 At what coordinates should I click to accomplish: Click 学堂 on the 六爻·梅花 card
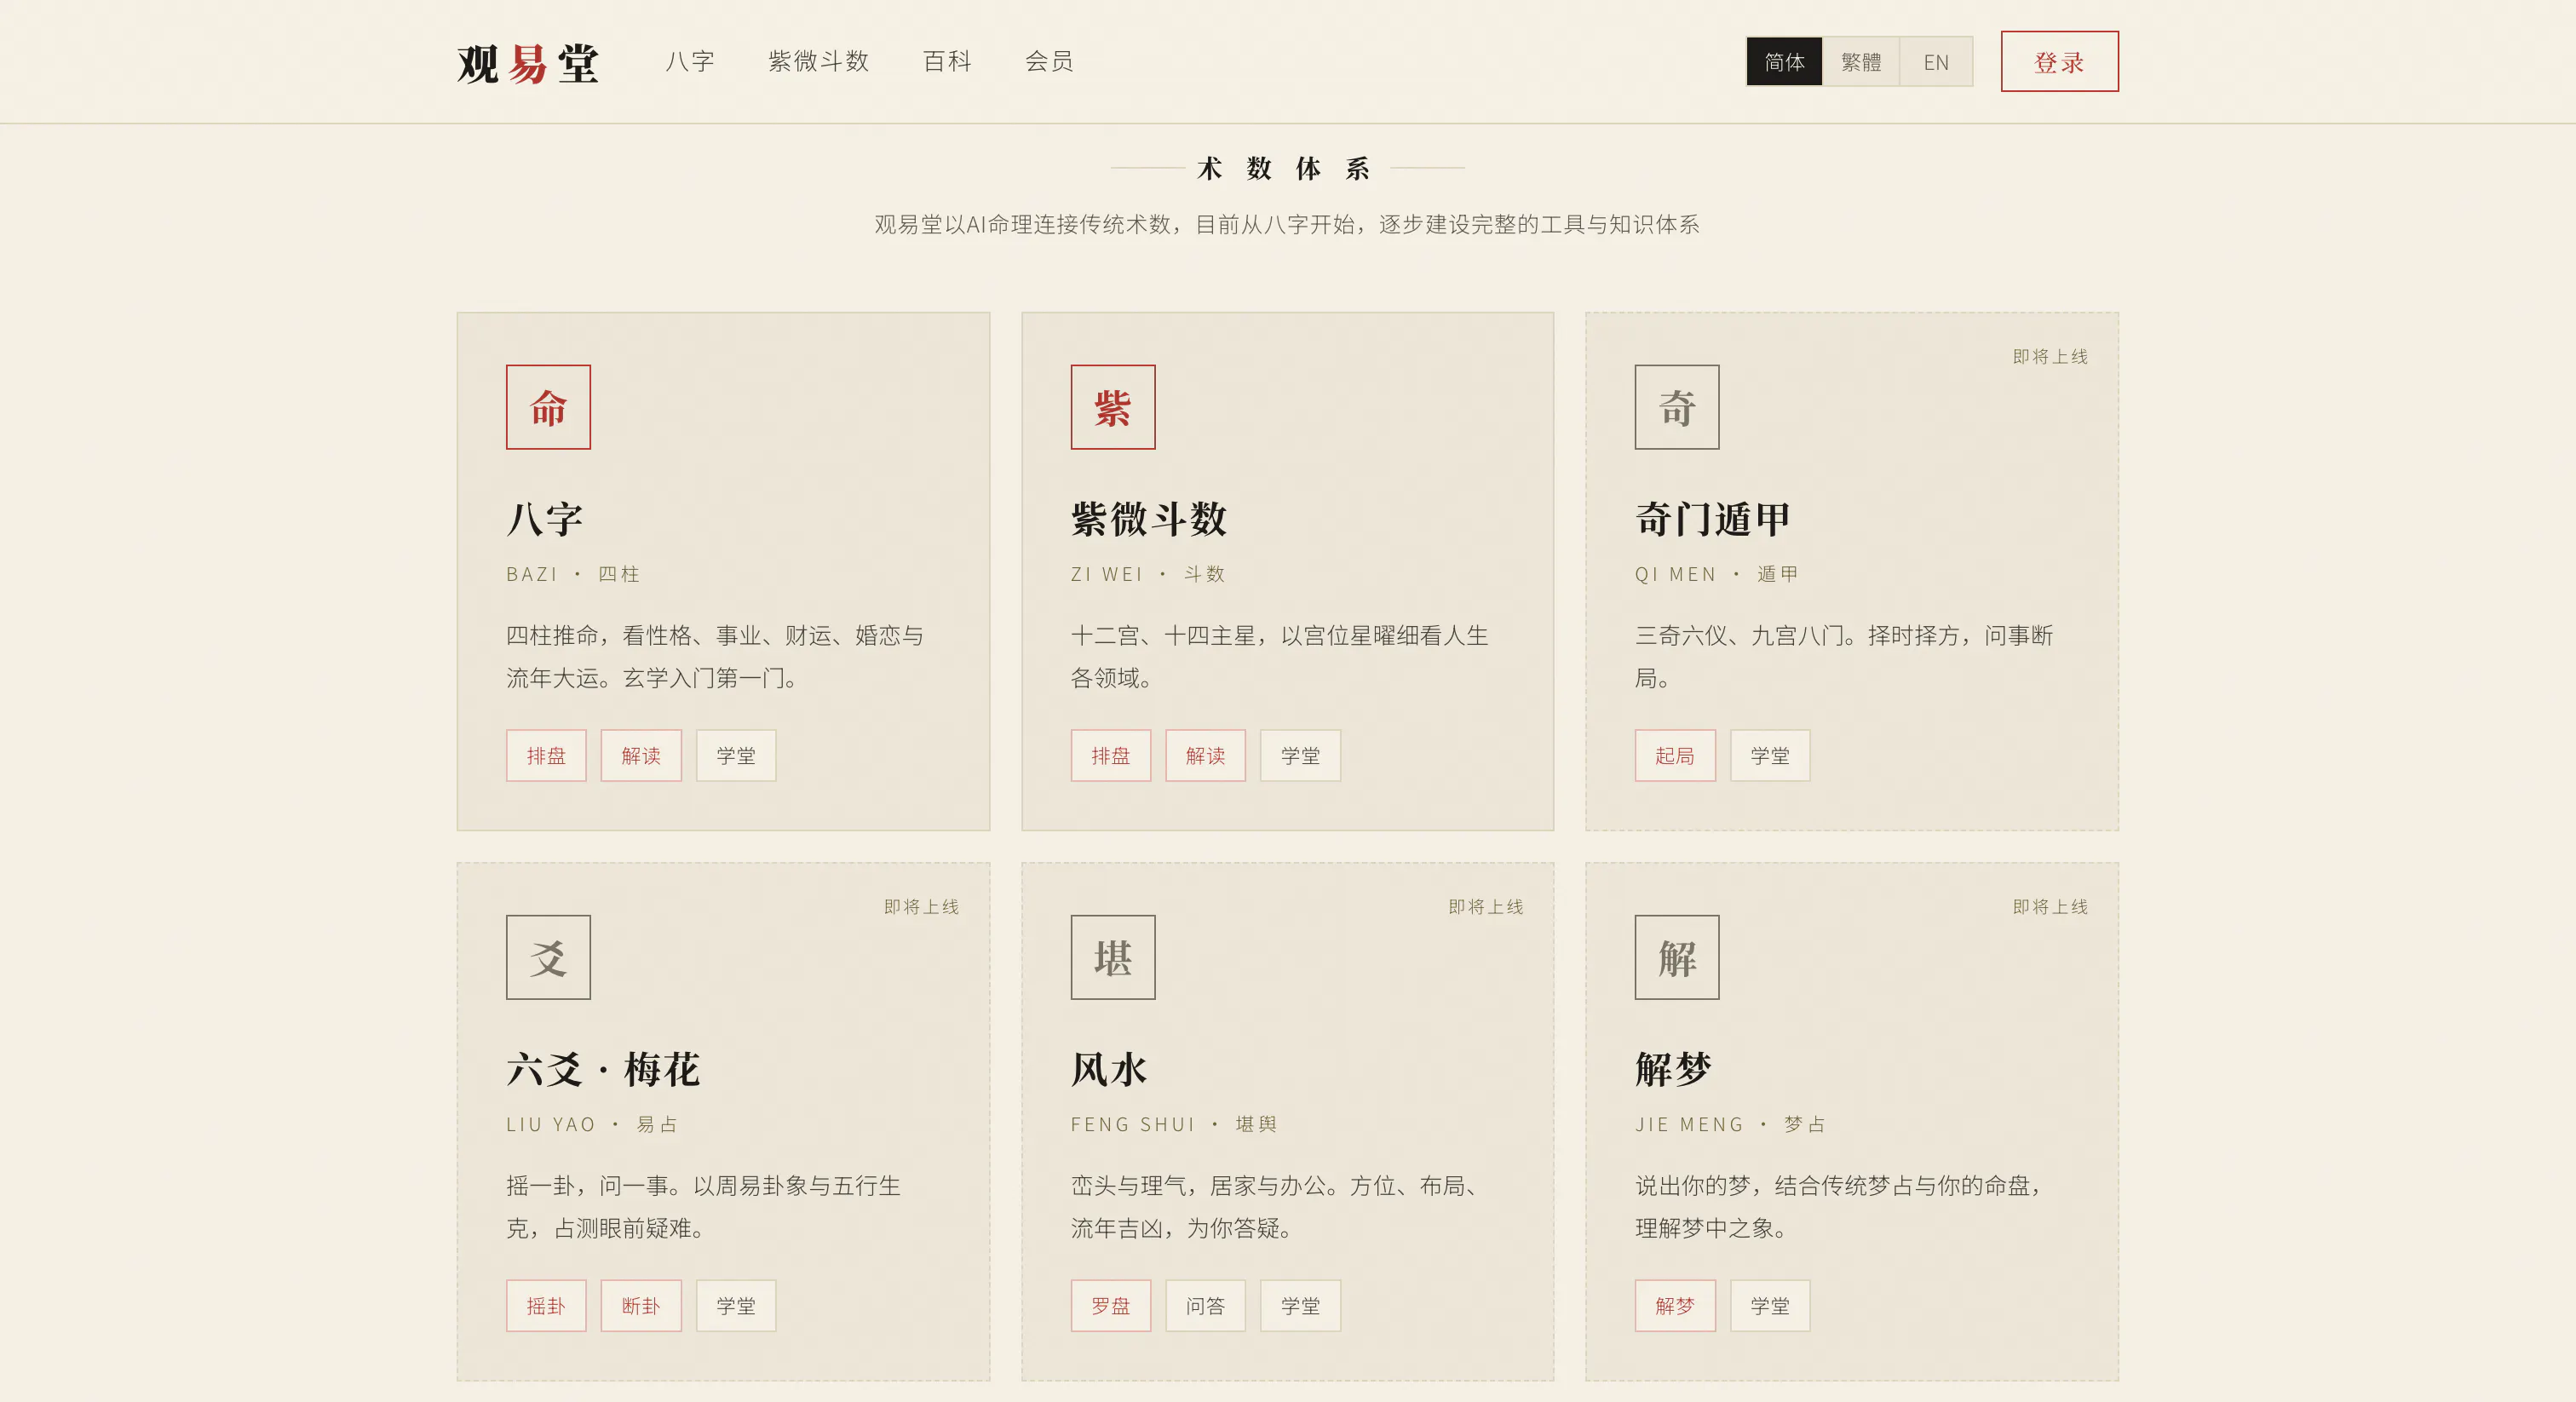[x=736, y=1306]
